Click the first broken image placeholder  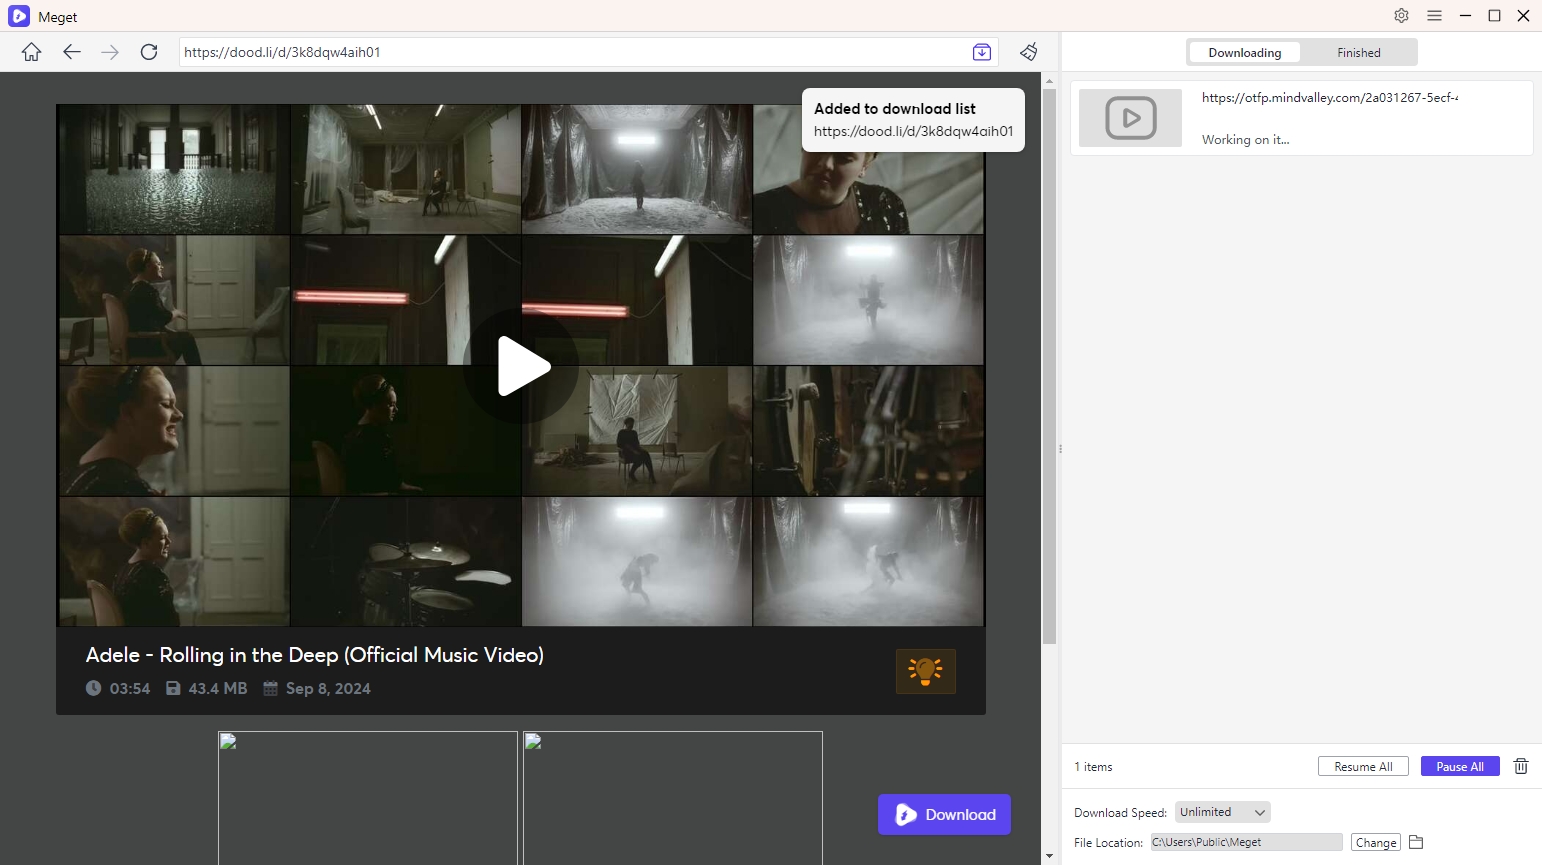tap(368, 798)
